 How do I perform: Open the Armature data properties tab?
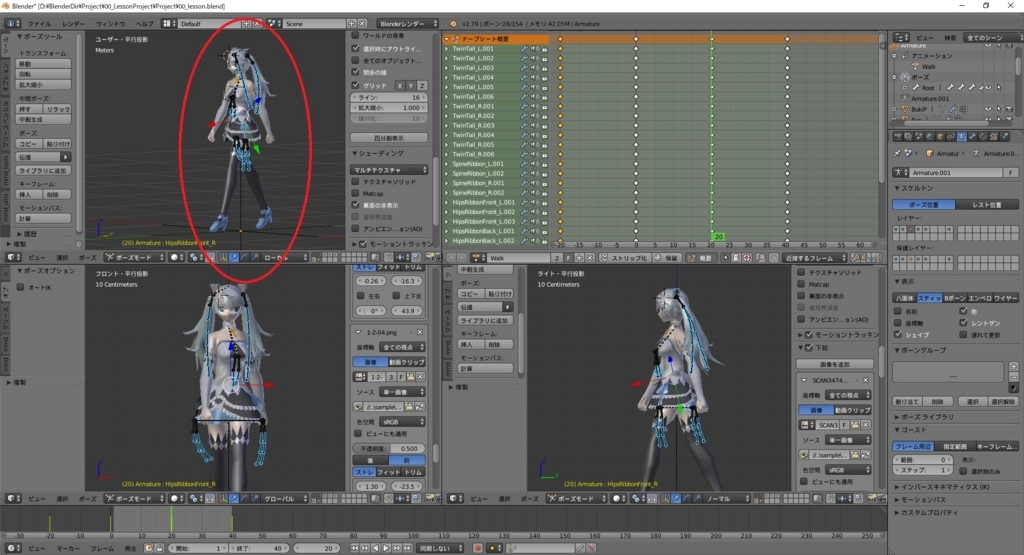click(x=961, y=136)
